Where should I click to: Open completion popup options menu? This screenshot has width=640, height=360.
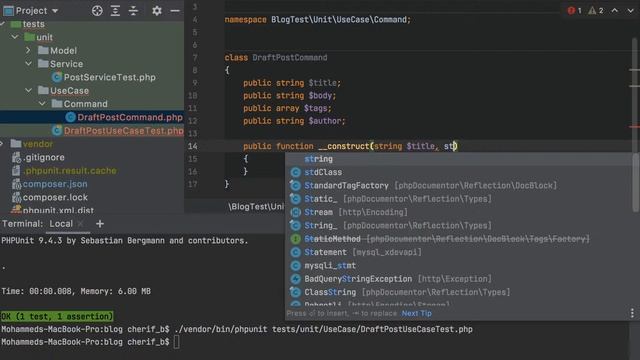click(x=632, y=313)
